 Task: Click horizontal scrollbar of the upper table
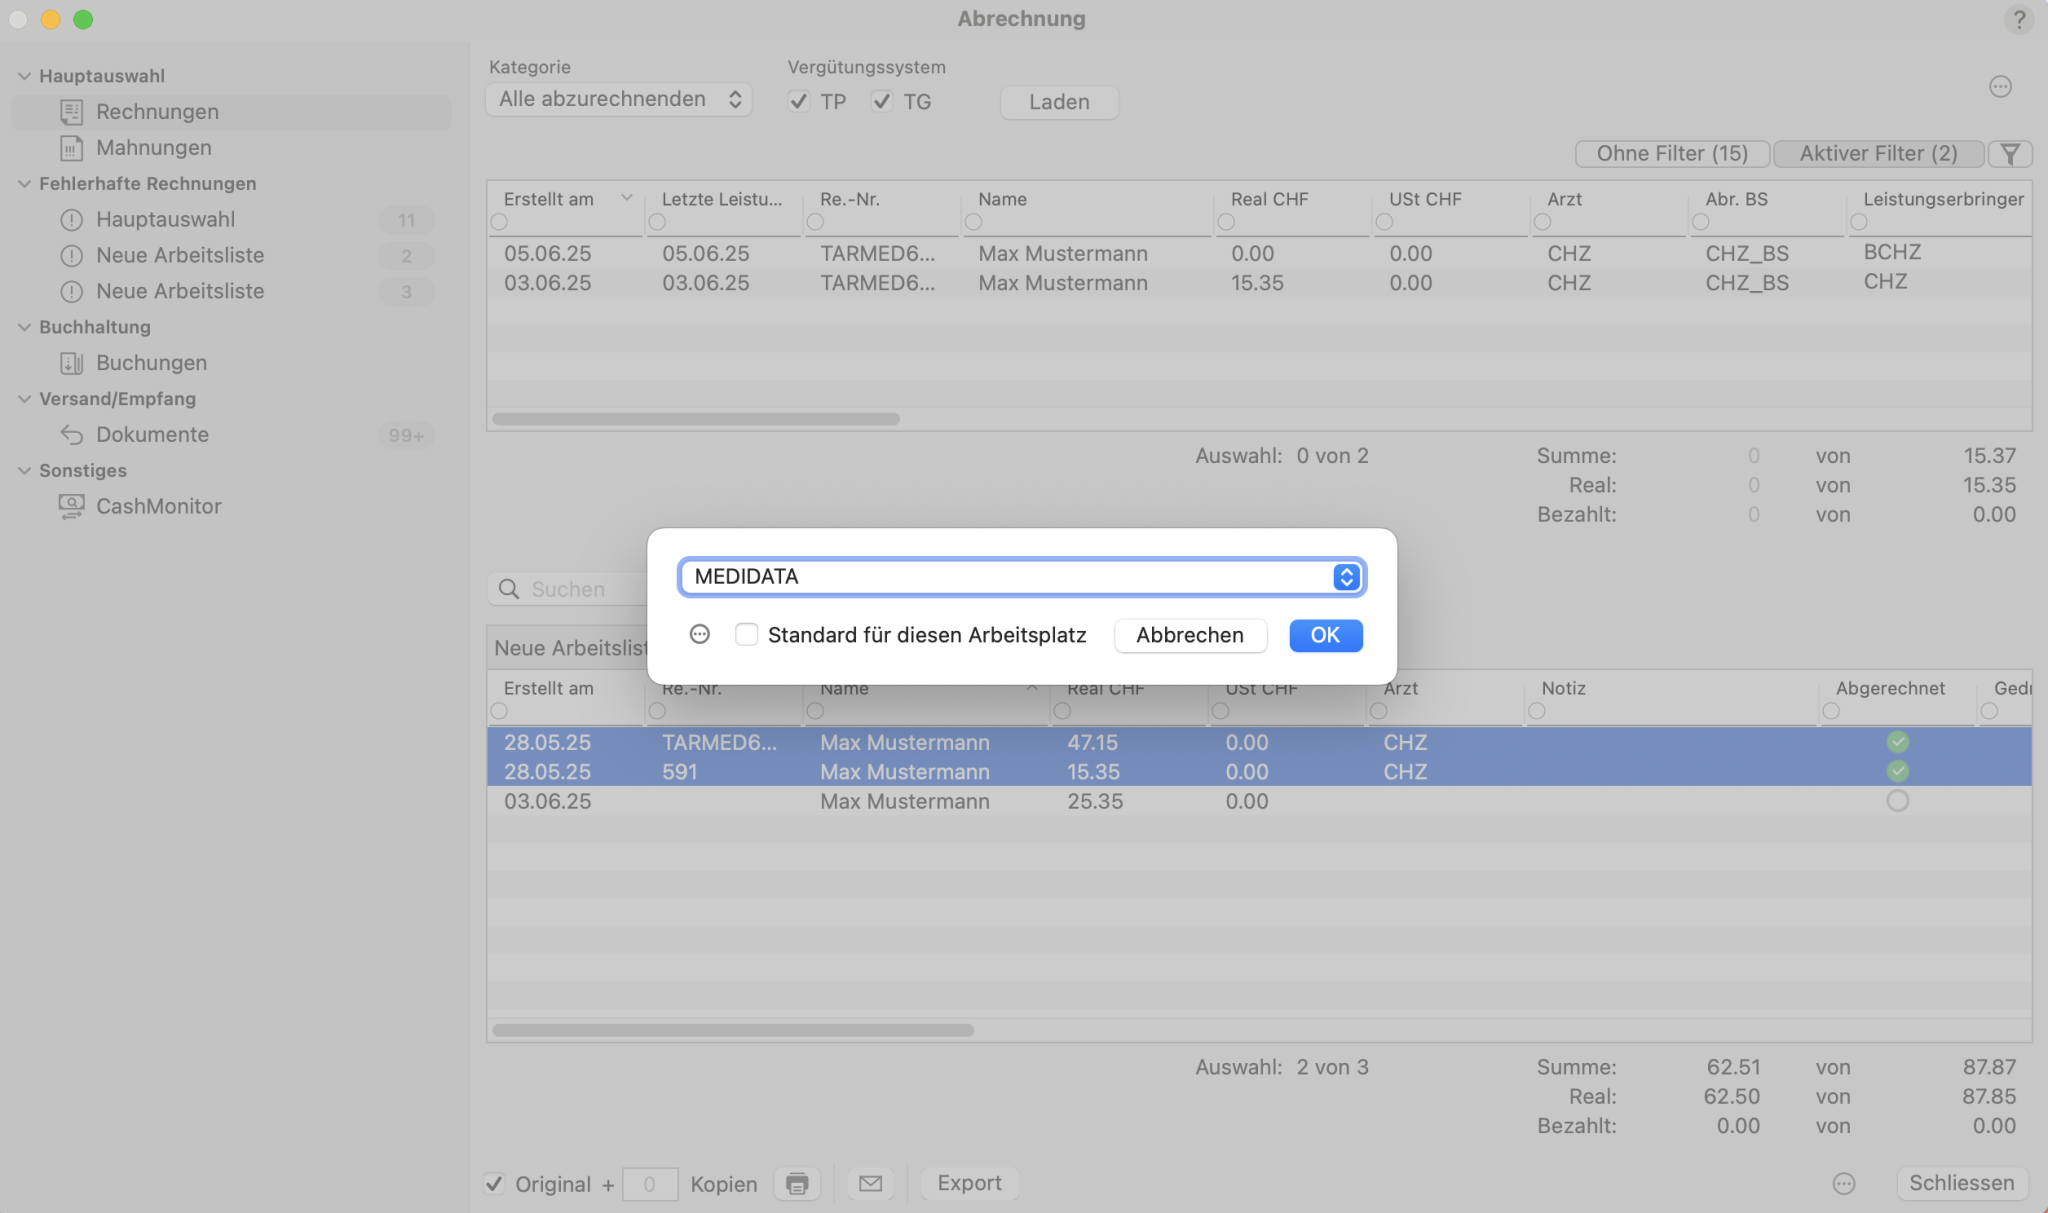pyautogui.click(x=696, y=419)
